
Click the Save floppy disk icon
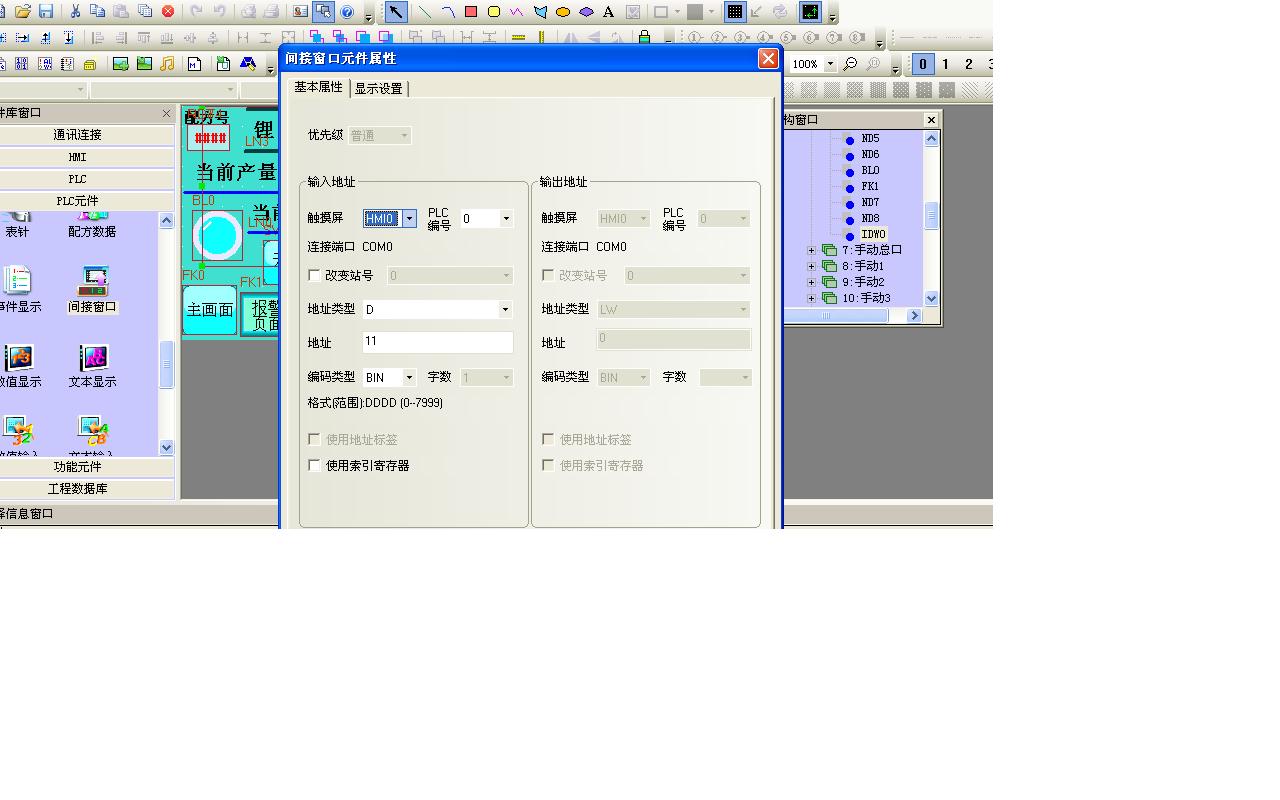46,12
